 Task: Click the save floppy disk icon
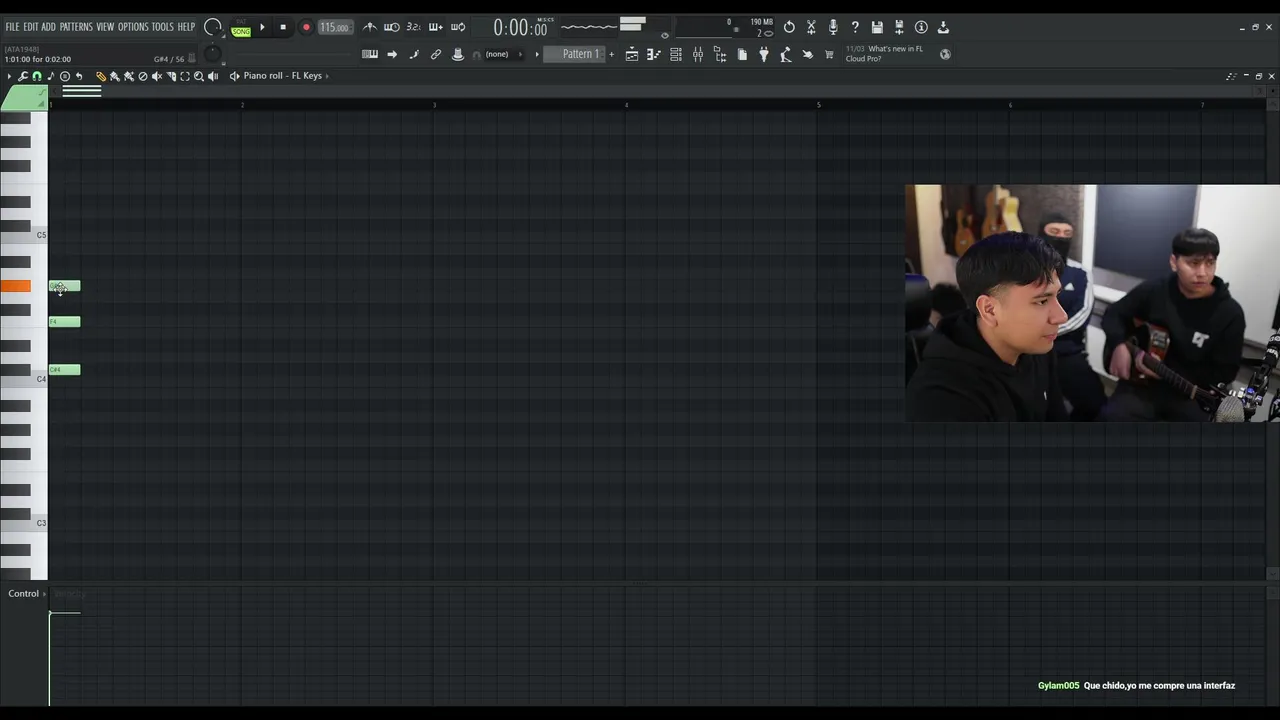877,27
